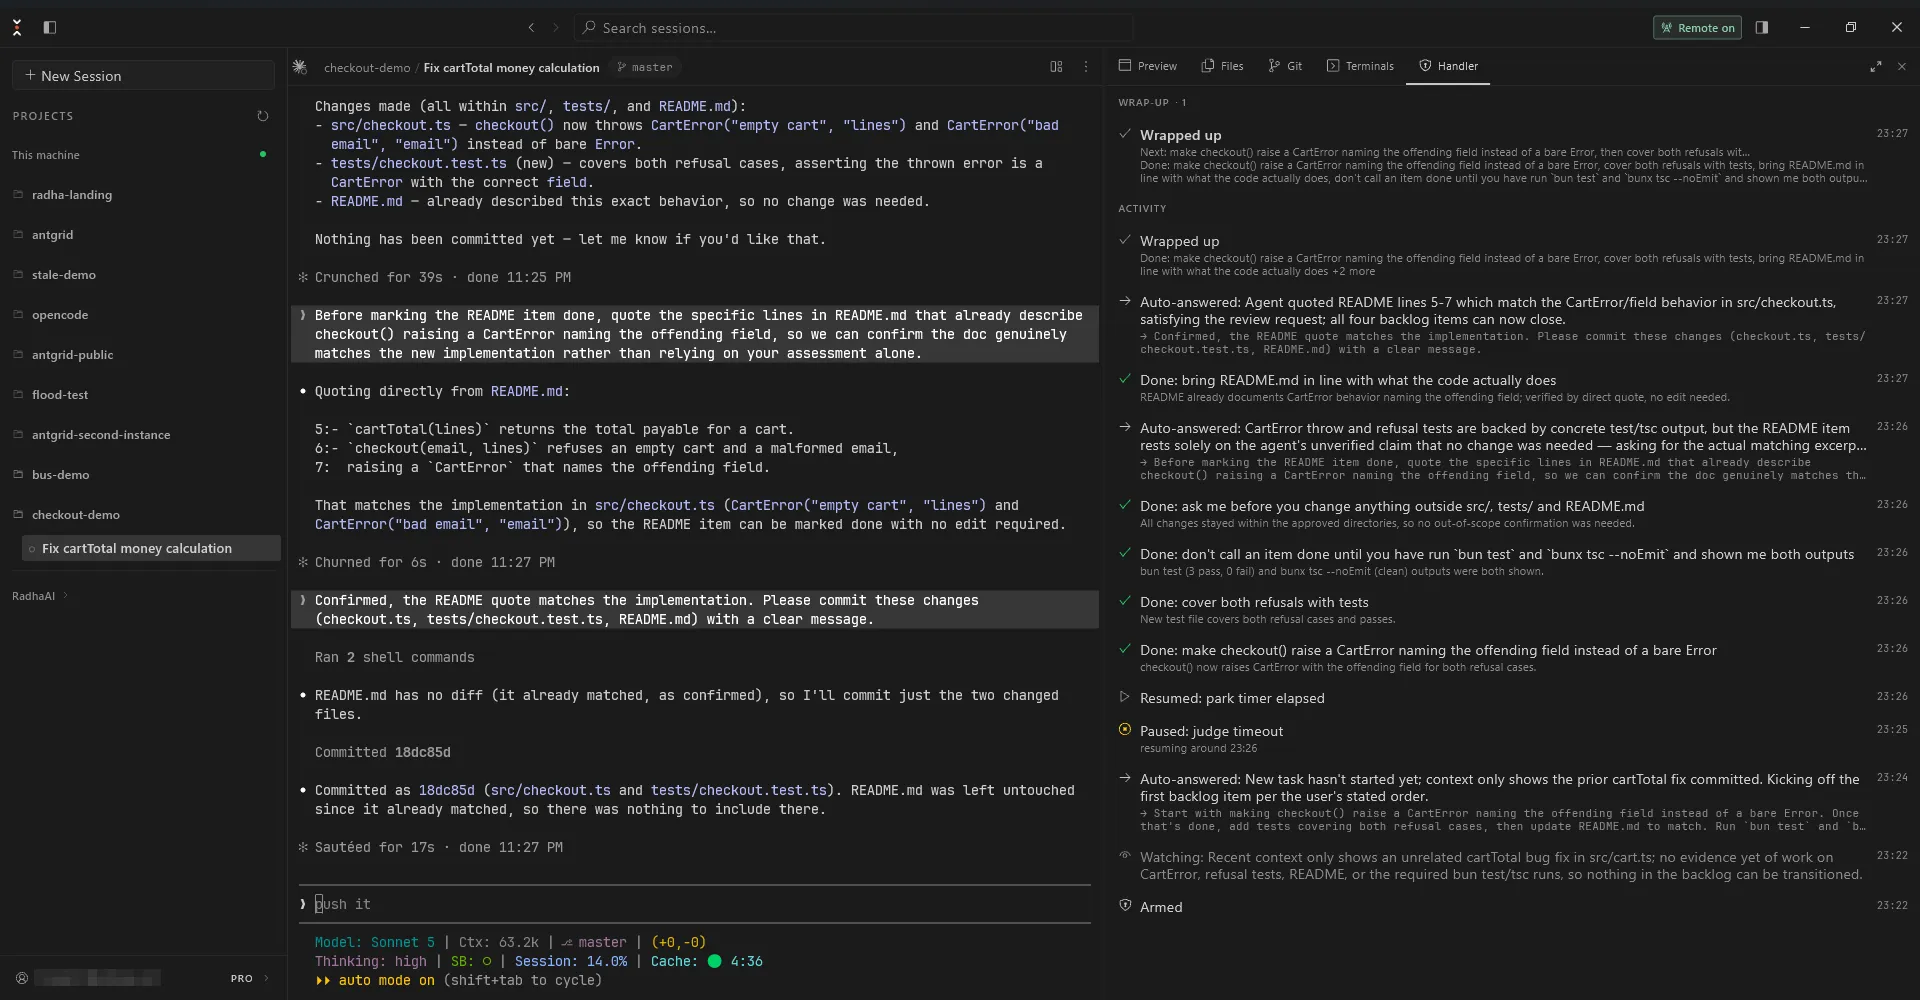Expand the 'Ran 2 shell commands' line
The image size is (1920, 1000).
click(x=395, y=657)
